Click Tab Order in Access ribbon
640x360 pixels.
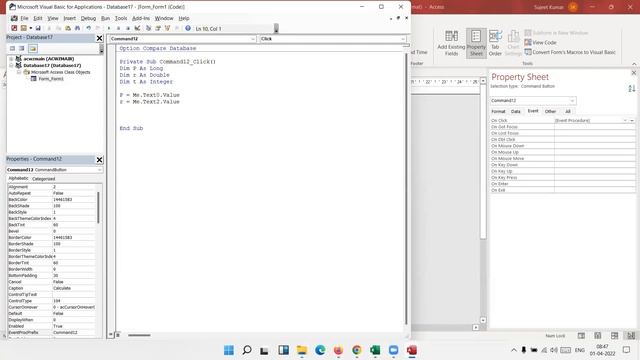click(495, 43)
